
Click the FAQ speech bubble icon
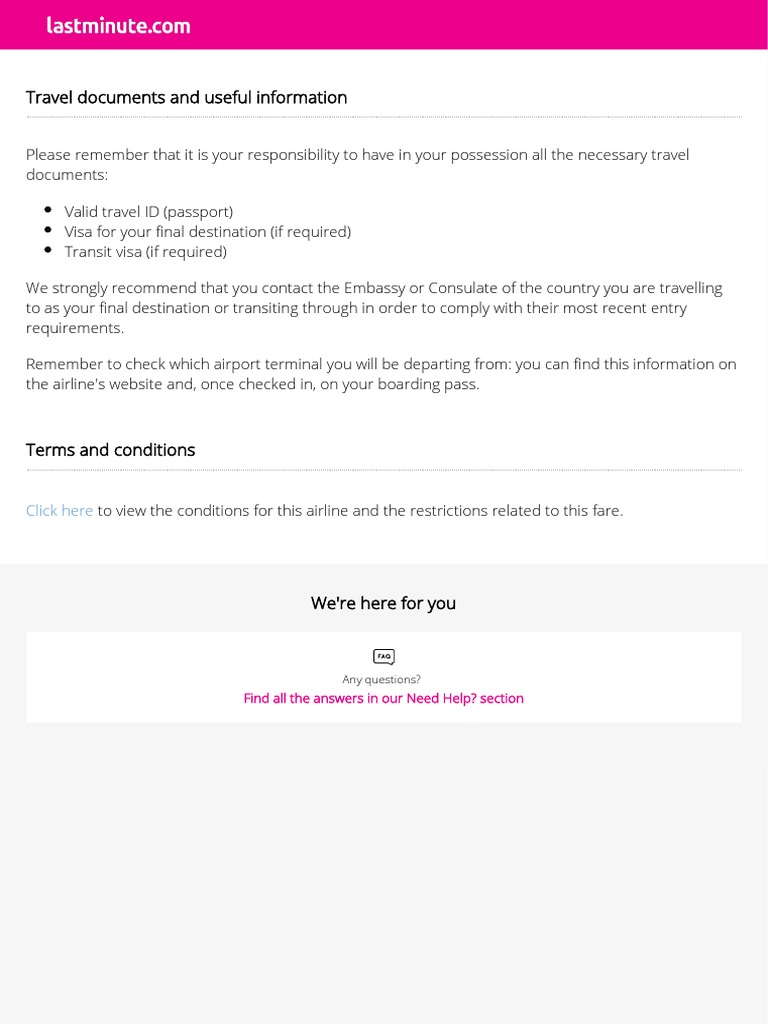pos(384,656)
